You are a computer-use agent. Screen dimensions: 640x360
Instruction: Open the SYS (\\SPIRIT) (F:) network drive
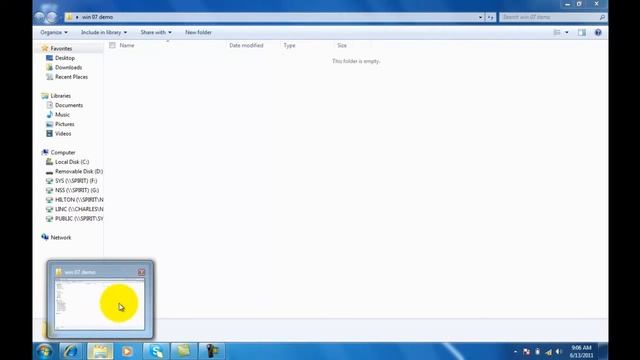point(76,181)
